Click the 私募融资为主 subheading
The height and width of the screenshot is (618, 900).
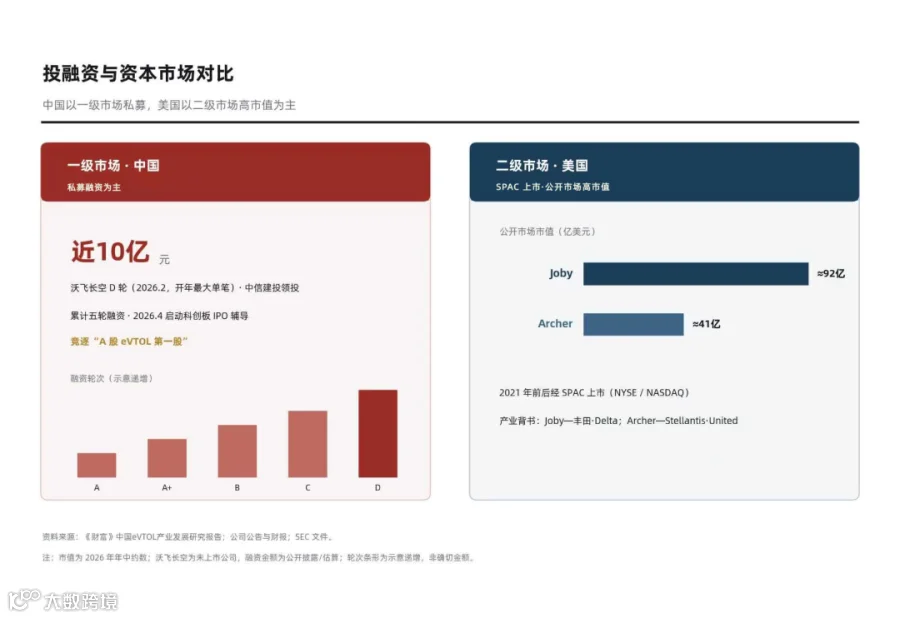click(94, 187)
